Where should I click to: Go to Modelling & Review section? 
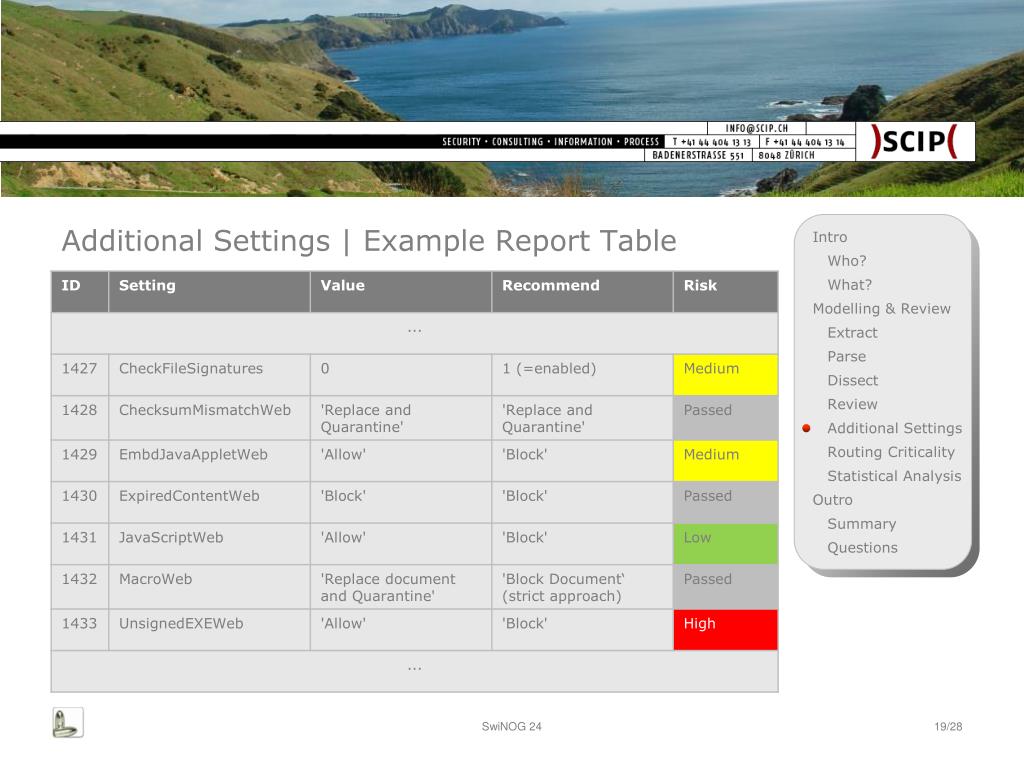coord(881,309)
